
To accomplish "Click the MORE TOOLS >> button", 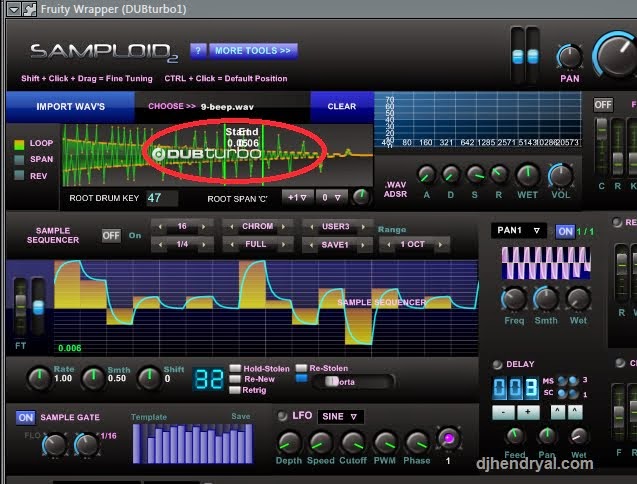I will 253,51.
